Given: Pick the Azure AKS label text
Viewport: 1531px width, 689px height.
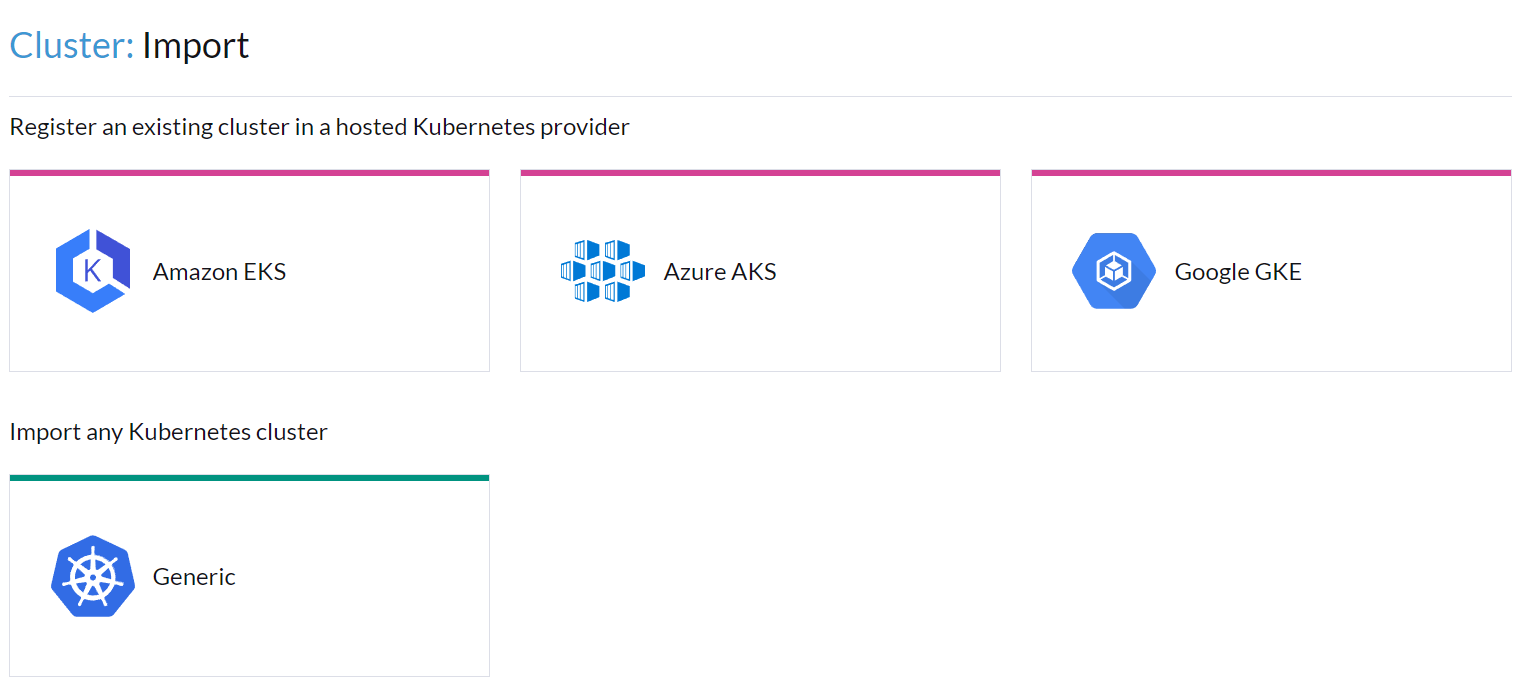Looking at the screenshot, I should click(x=720, y=272).
